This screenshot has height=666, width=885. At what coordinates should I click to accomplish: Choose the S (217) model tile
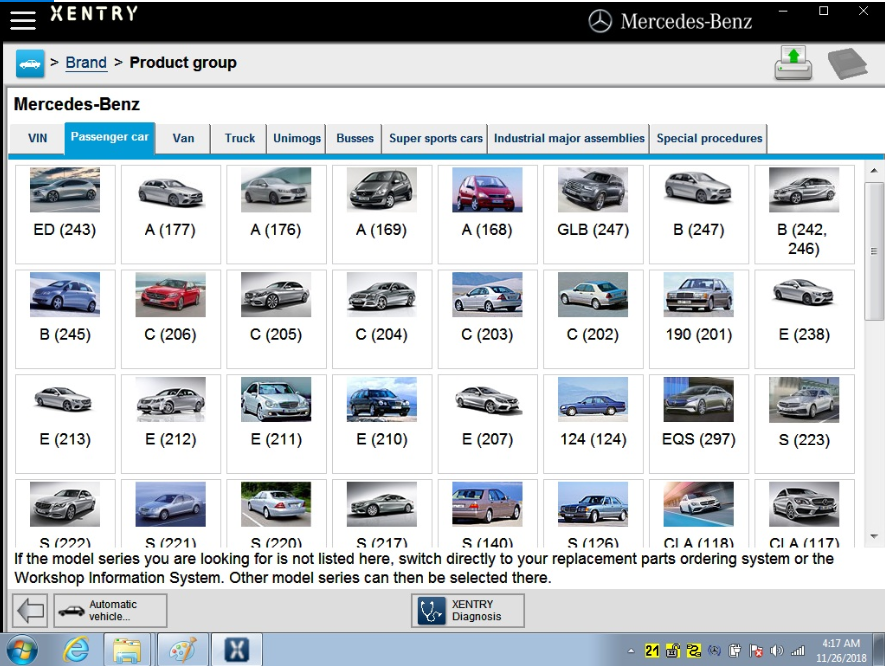(382, 514)
